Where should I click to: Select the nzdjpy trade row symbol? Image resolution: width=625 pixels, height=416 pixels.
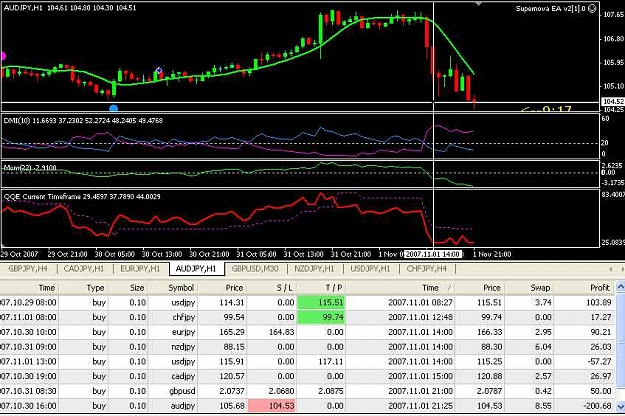183,347
